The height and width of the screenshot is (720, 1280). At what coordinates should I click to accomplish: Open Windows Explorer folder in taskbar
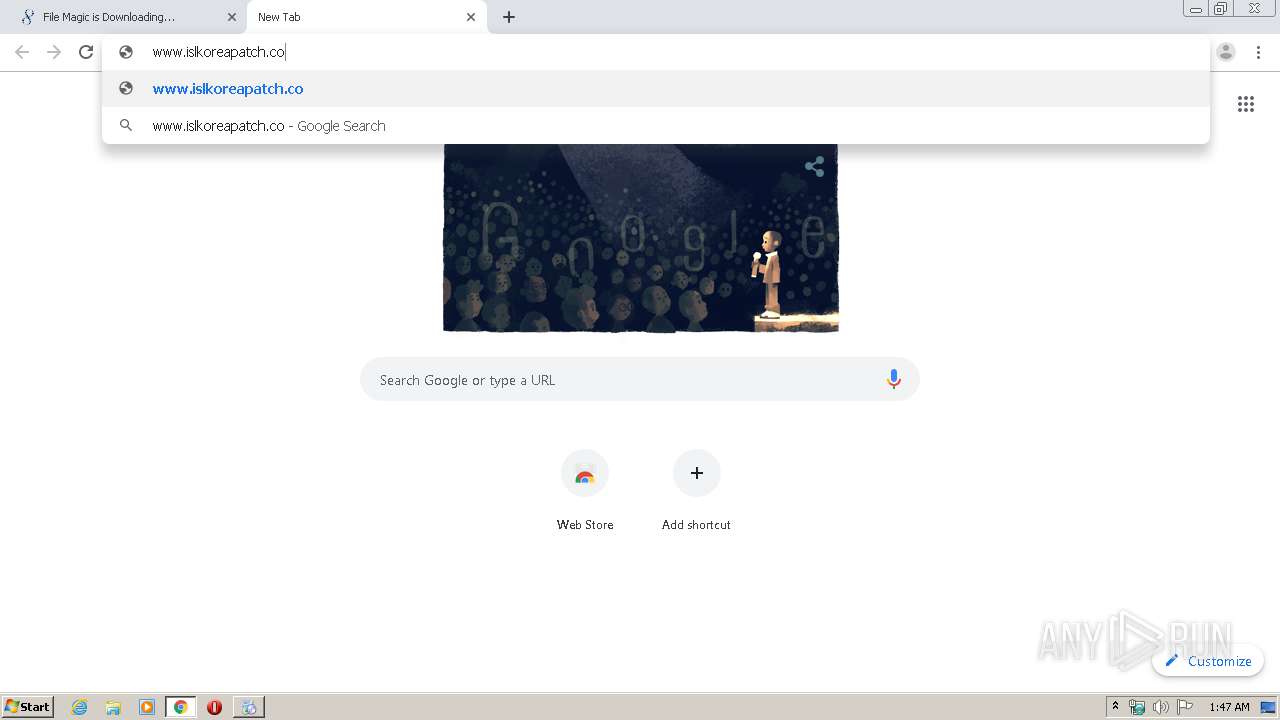(113, 707)
